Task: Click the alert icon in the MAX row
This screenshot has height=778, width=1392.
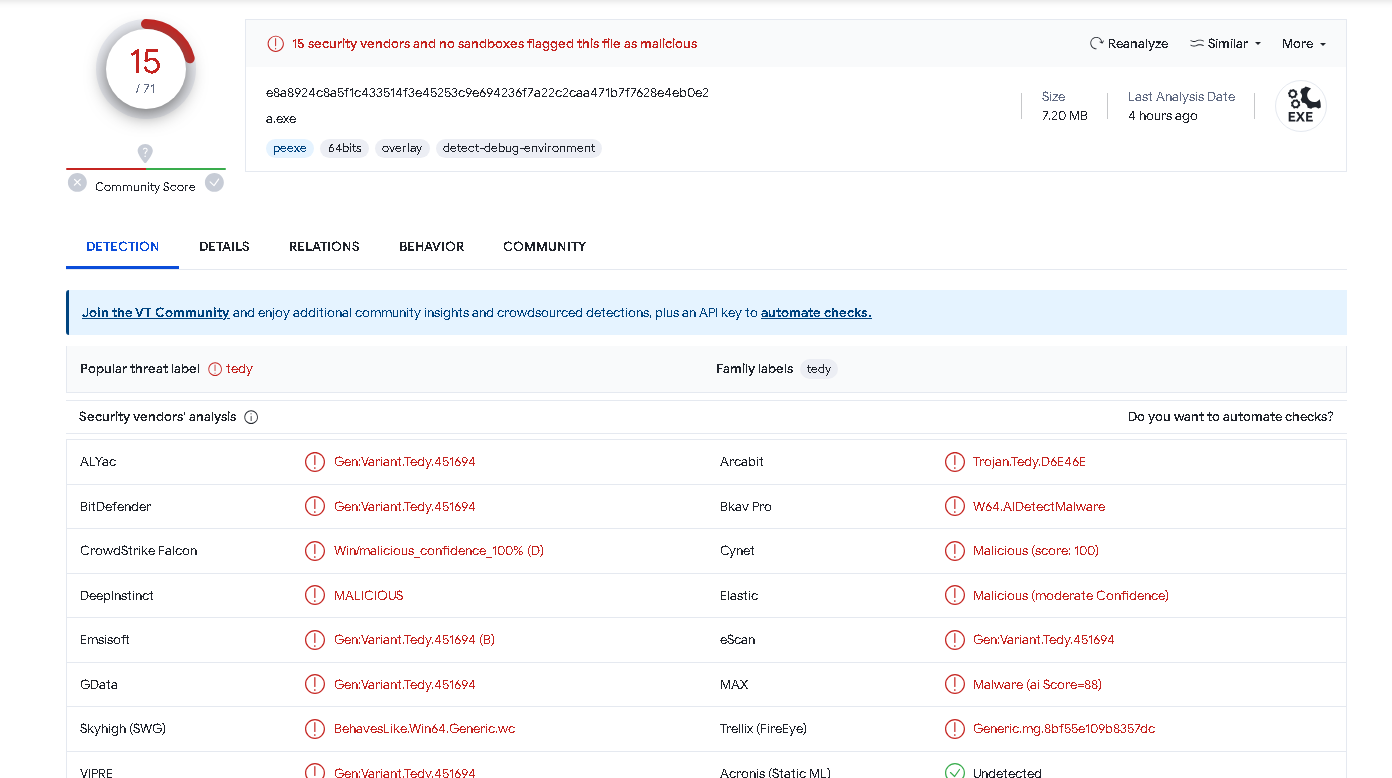Action: click(954, 684)
